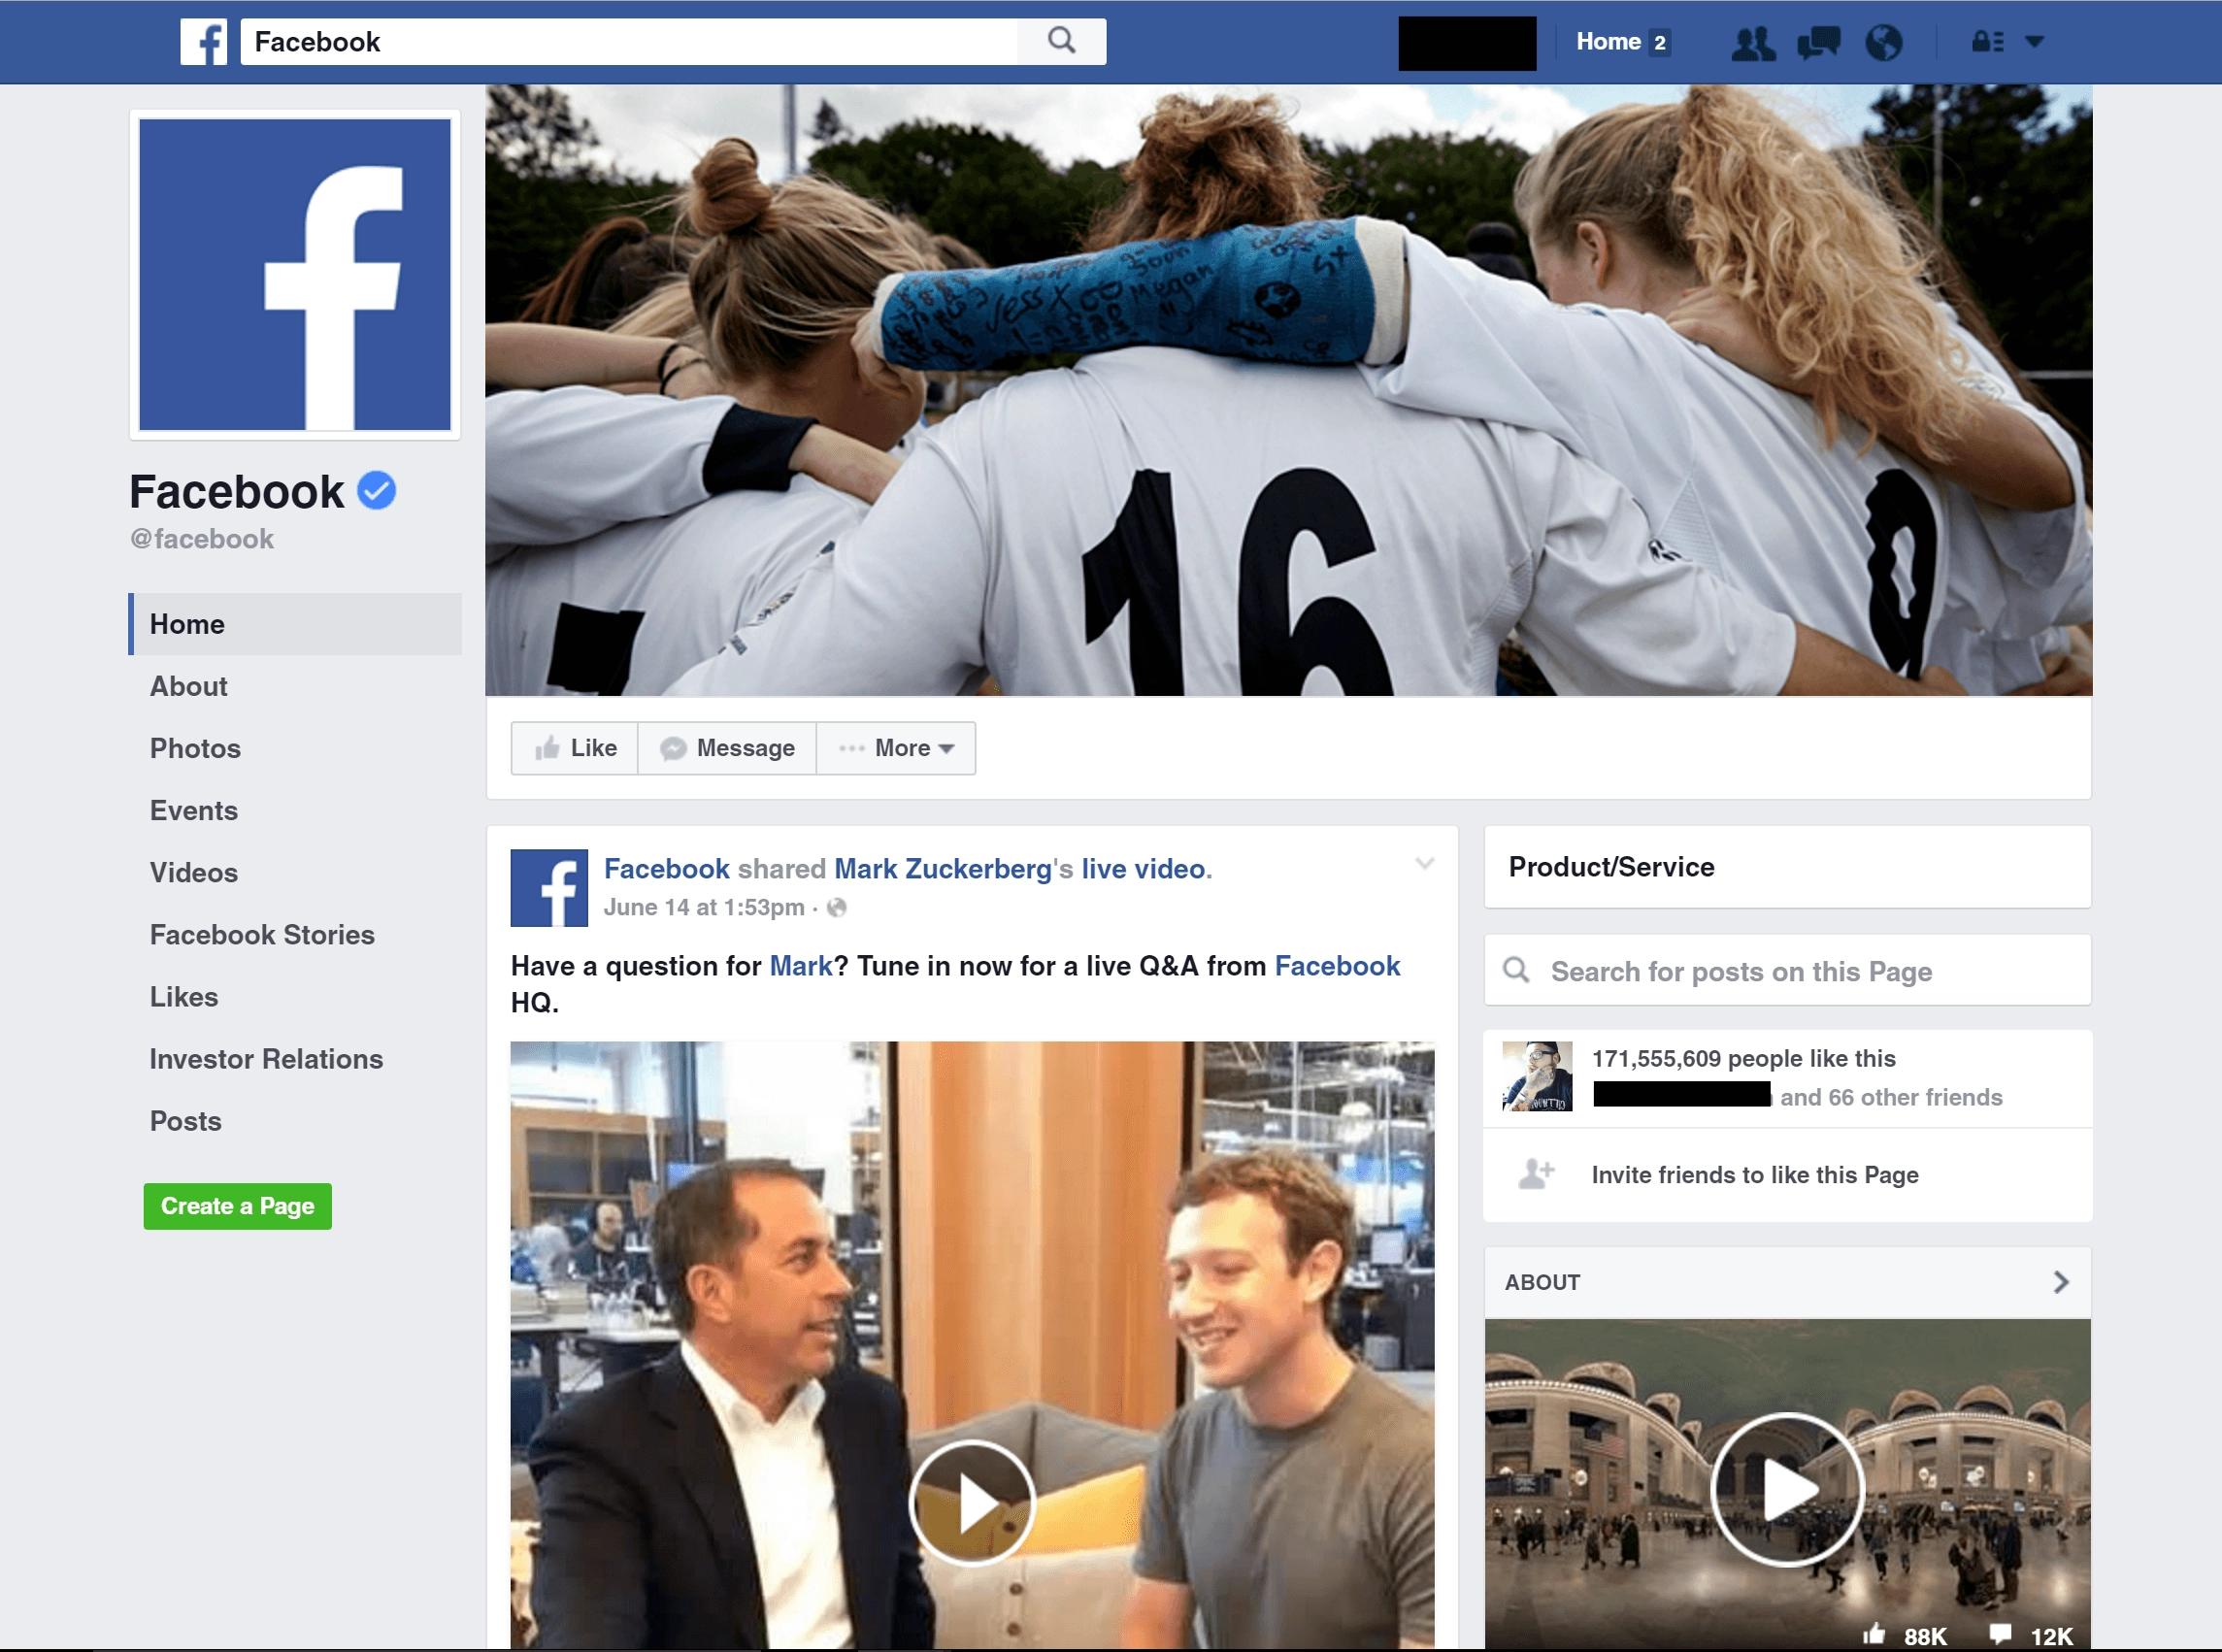Click the Facebook author link on the post

click(x=667, y=868)
